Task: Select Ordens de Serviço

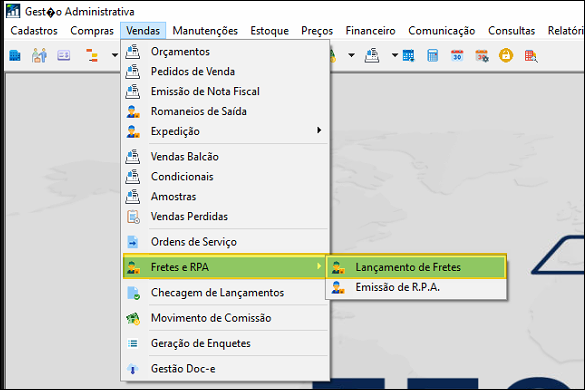Action: click(x=225, y=242)
